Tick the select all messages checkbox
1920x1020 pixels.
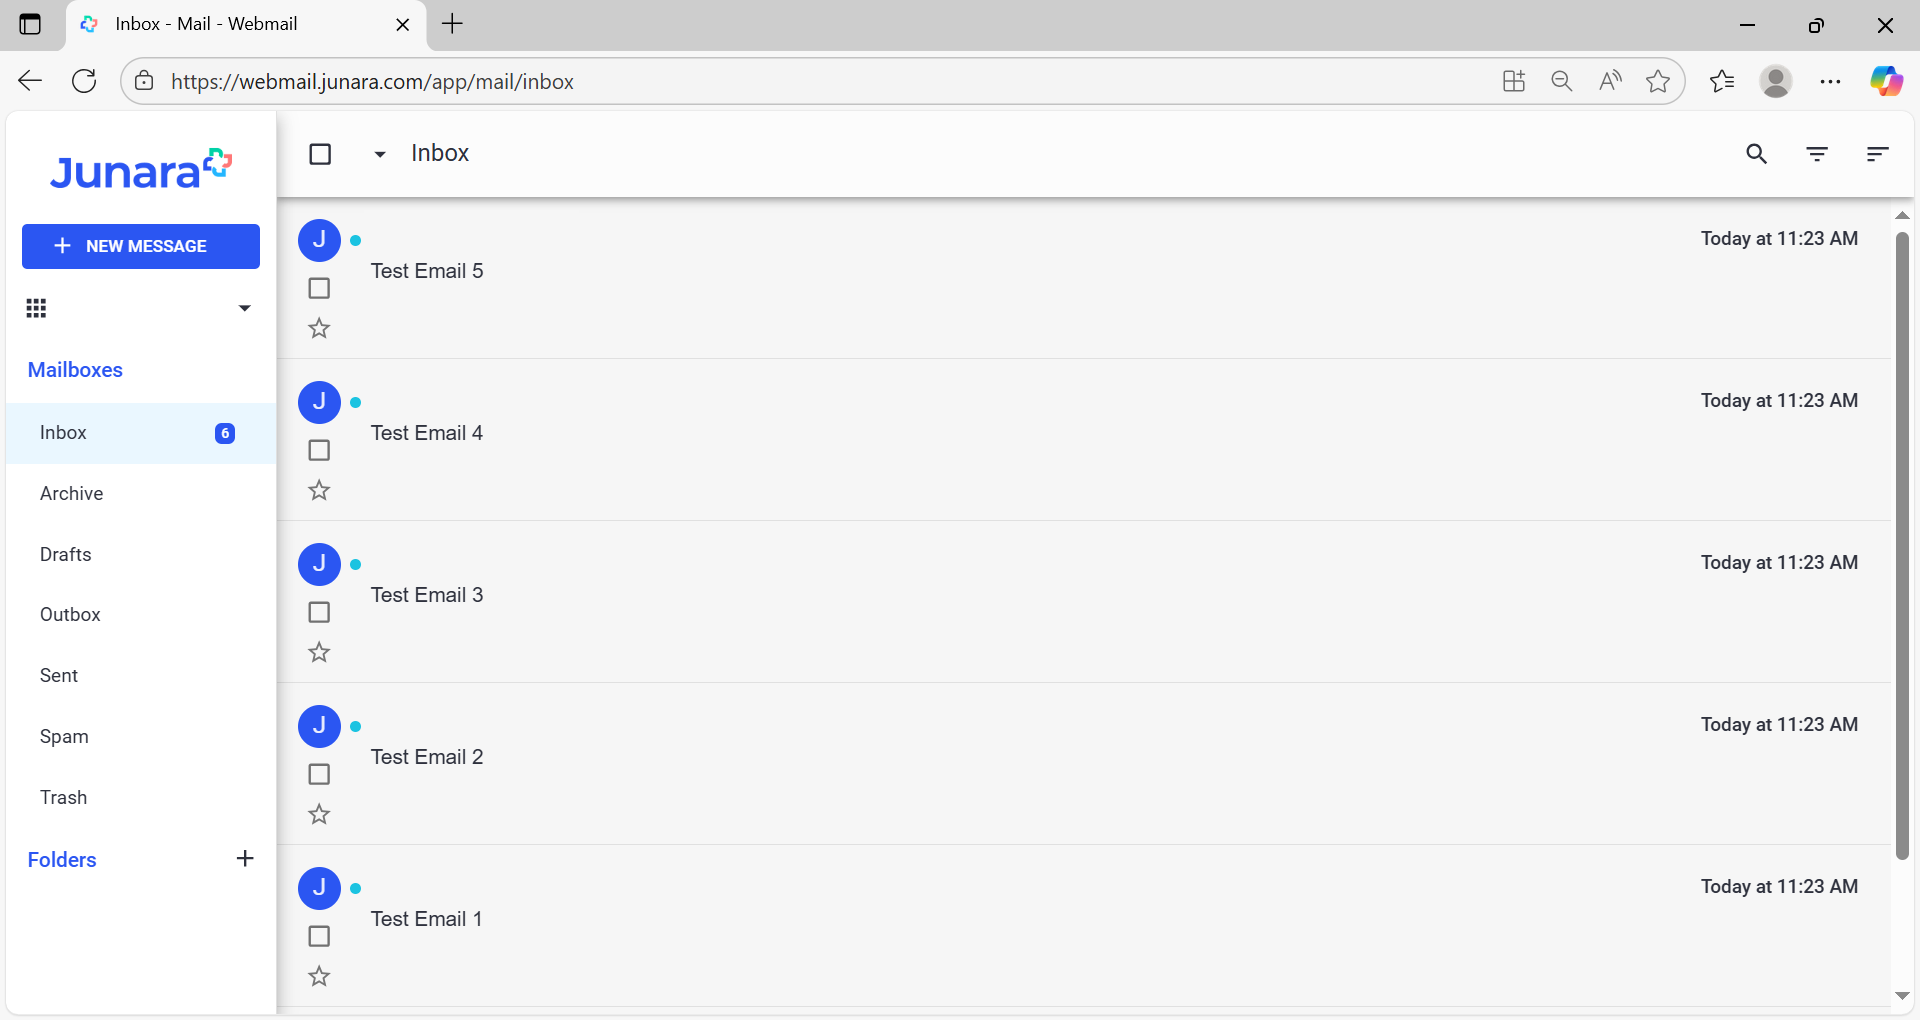click(x=320, y=154)
